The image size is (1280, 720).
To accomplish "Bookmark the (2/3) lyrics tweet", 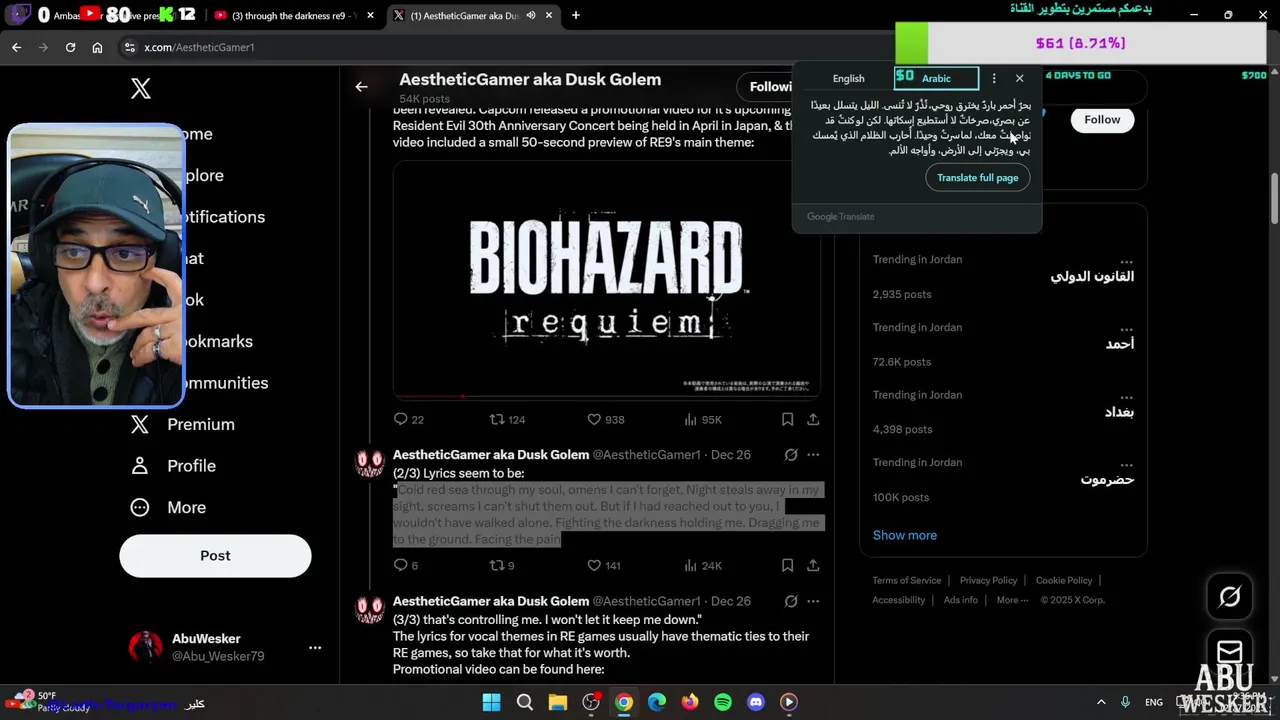I will (787, 565).
